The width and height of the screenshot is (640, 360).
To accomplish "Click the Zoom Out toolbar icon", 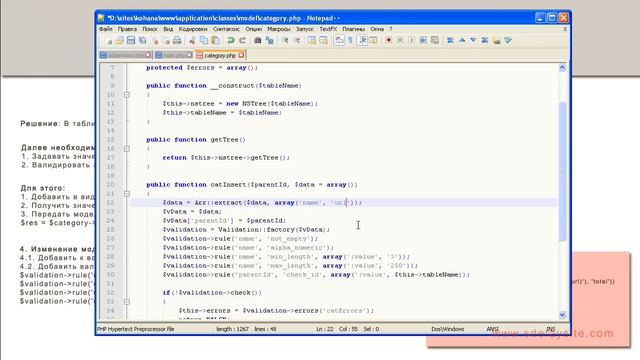I will pyautogui.click(x=297, y=40).
